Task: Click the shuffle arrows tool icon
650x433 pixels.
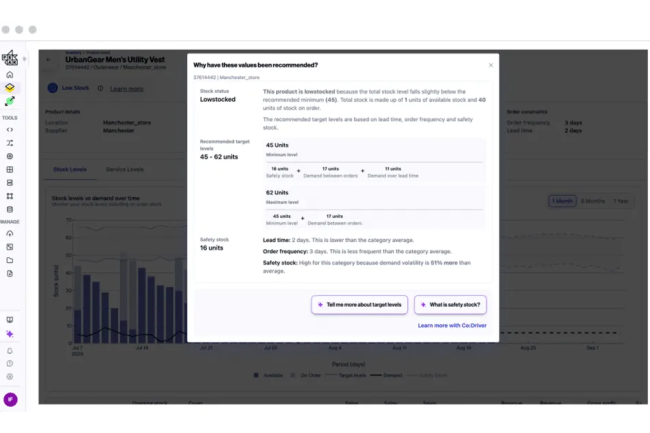Action: (10, 143)
